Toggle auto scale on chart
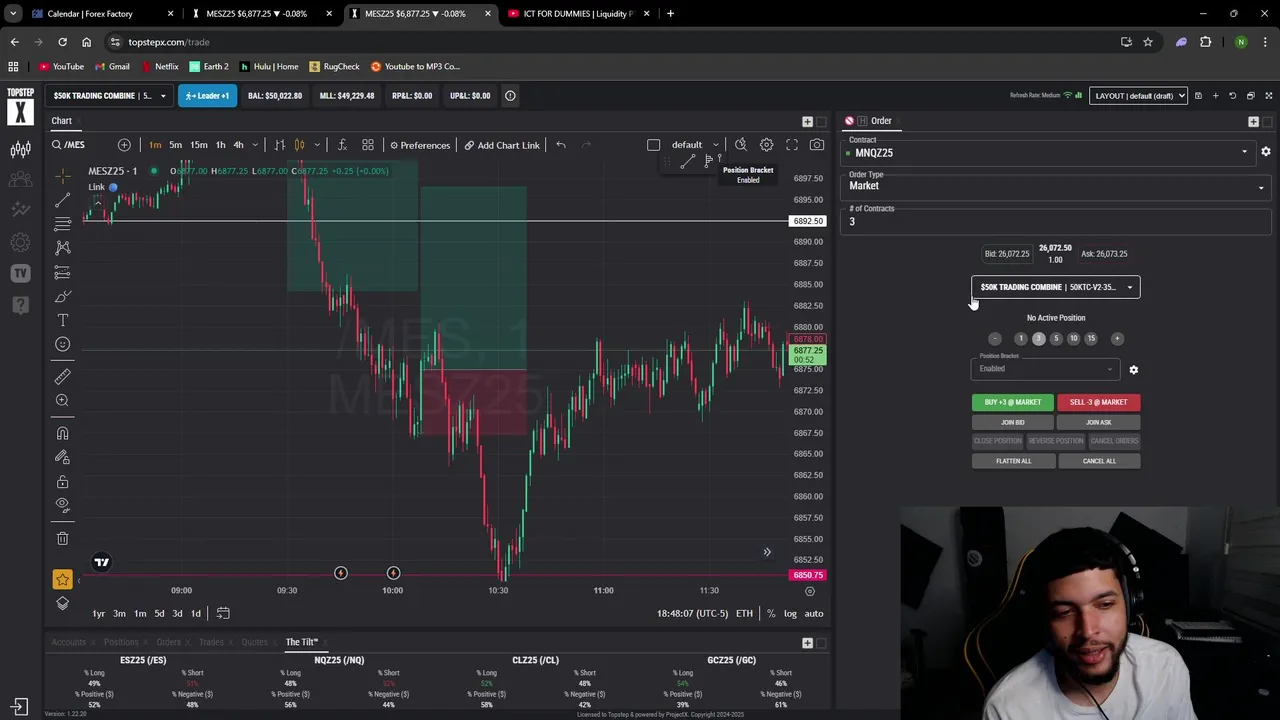The width and height of the screenshot is (1280, 720). tap(814, 613)
